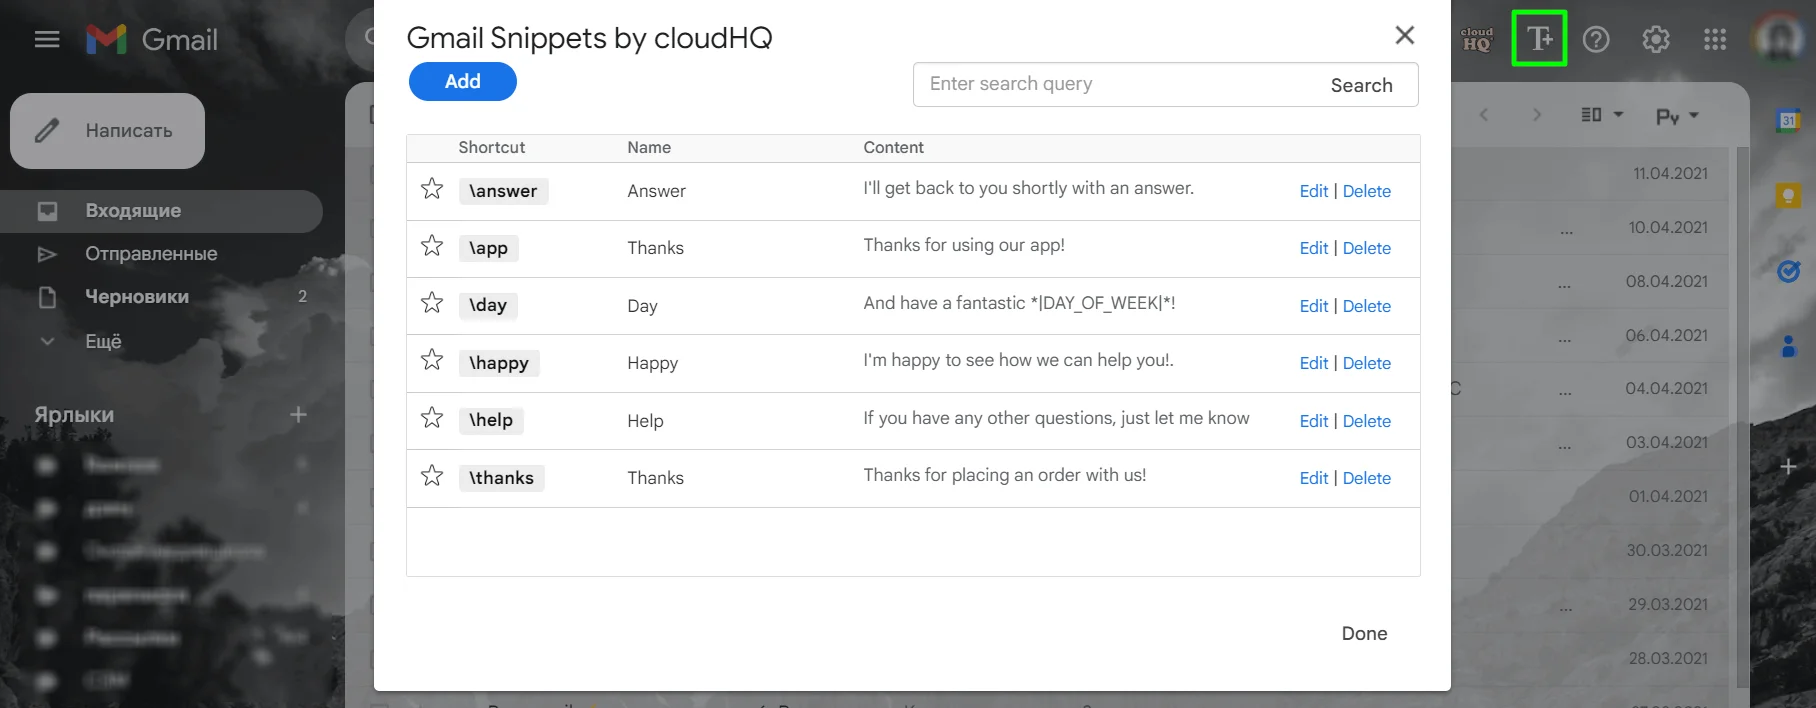The image size is (1816, 708).
Task: Click the blue Add button
Action: [x=462, y=82]
